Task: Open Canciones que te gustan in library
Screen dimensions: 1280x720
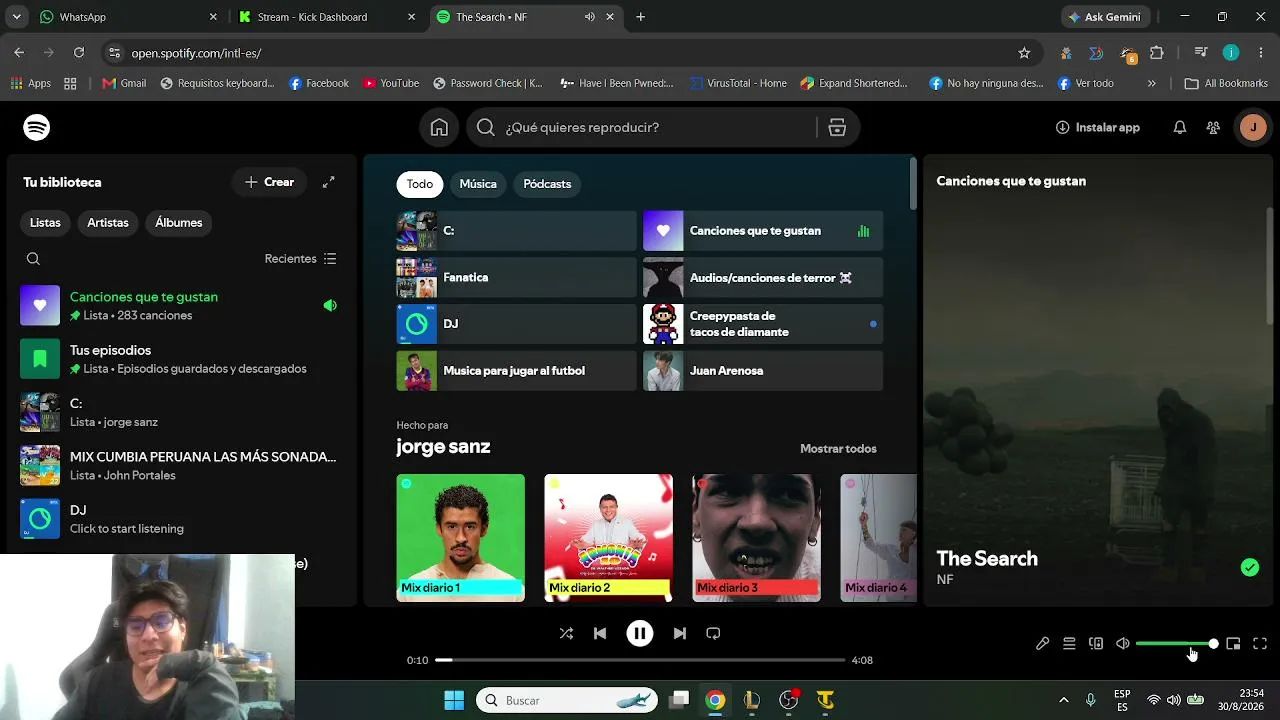Action: pyautogui.click(x=180, y=306)
